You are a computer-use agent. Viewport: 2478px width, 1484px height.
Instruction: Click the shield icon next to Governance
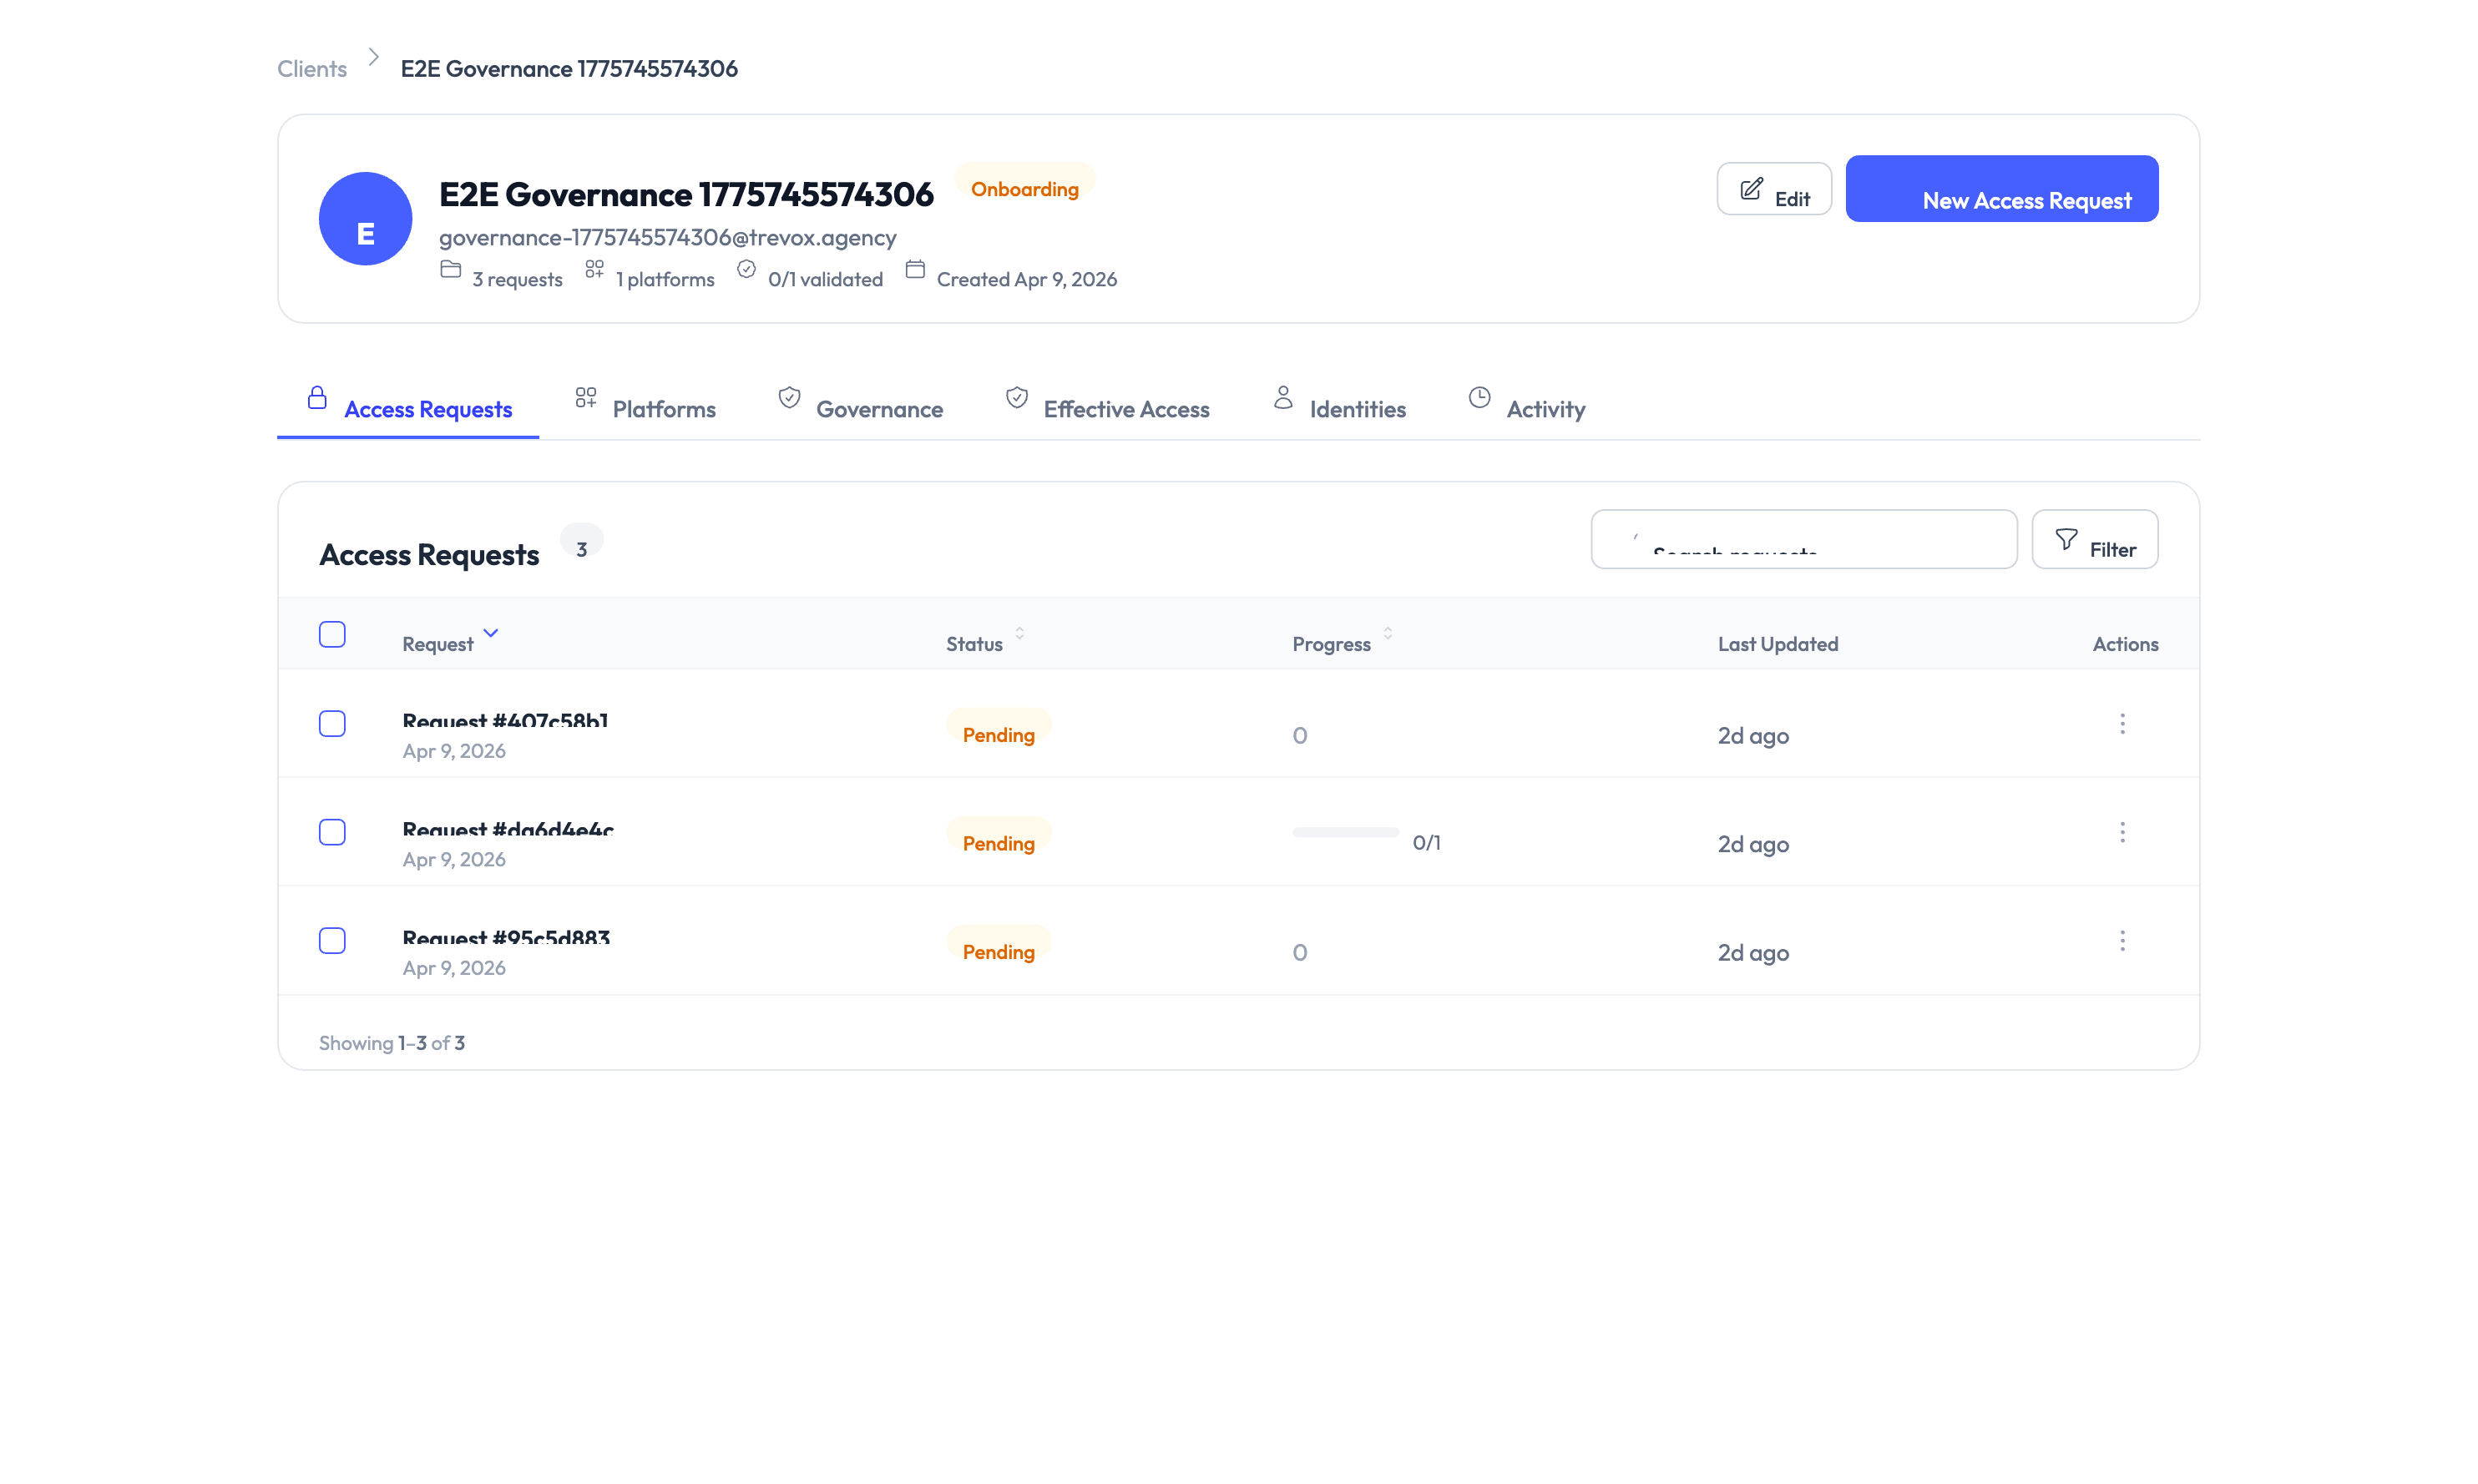click(789, 398)
